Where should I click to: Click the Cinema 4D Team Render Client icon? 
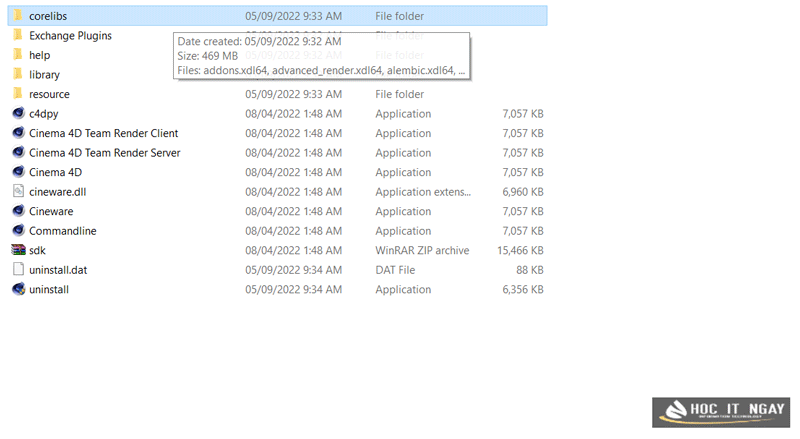18,133
